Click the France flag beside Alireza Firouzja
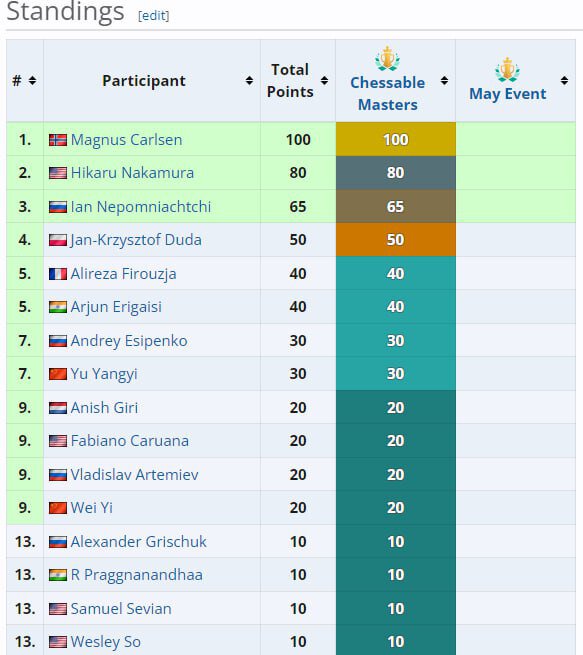 [58, 274]
